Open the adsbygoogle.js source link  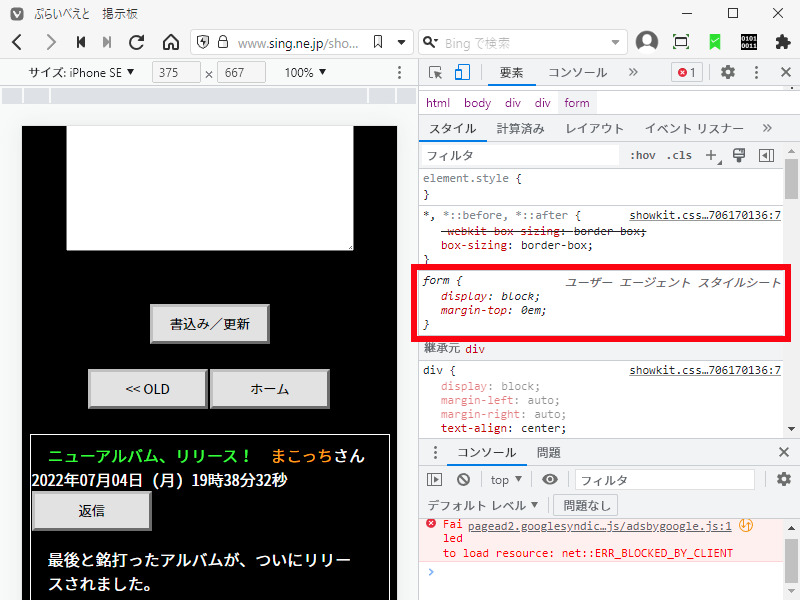tap(599, 526)
